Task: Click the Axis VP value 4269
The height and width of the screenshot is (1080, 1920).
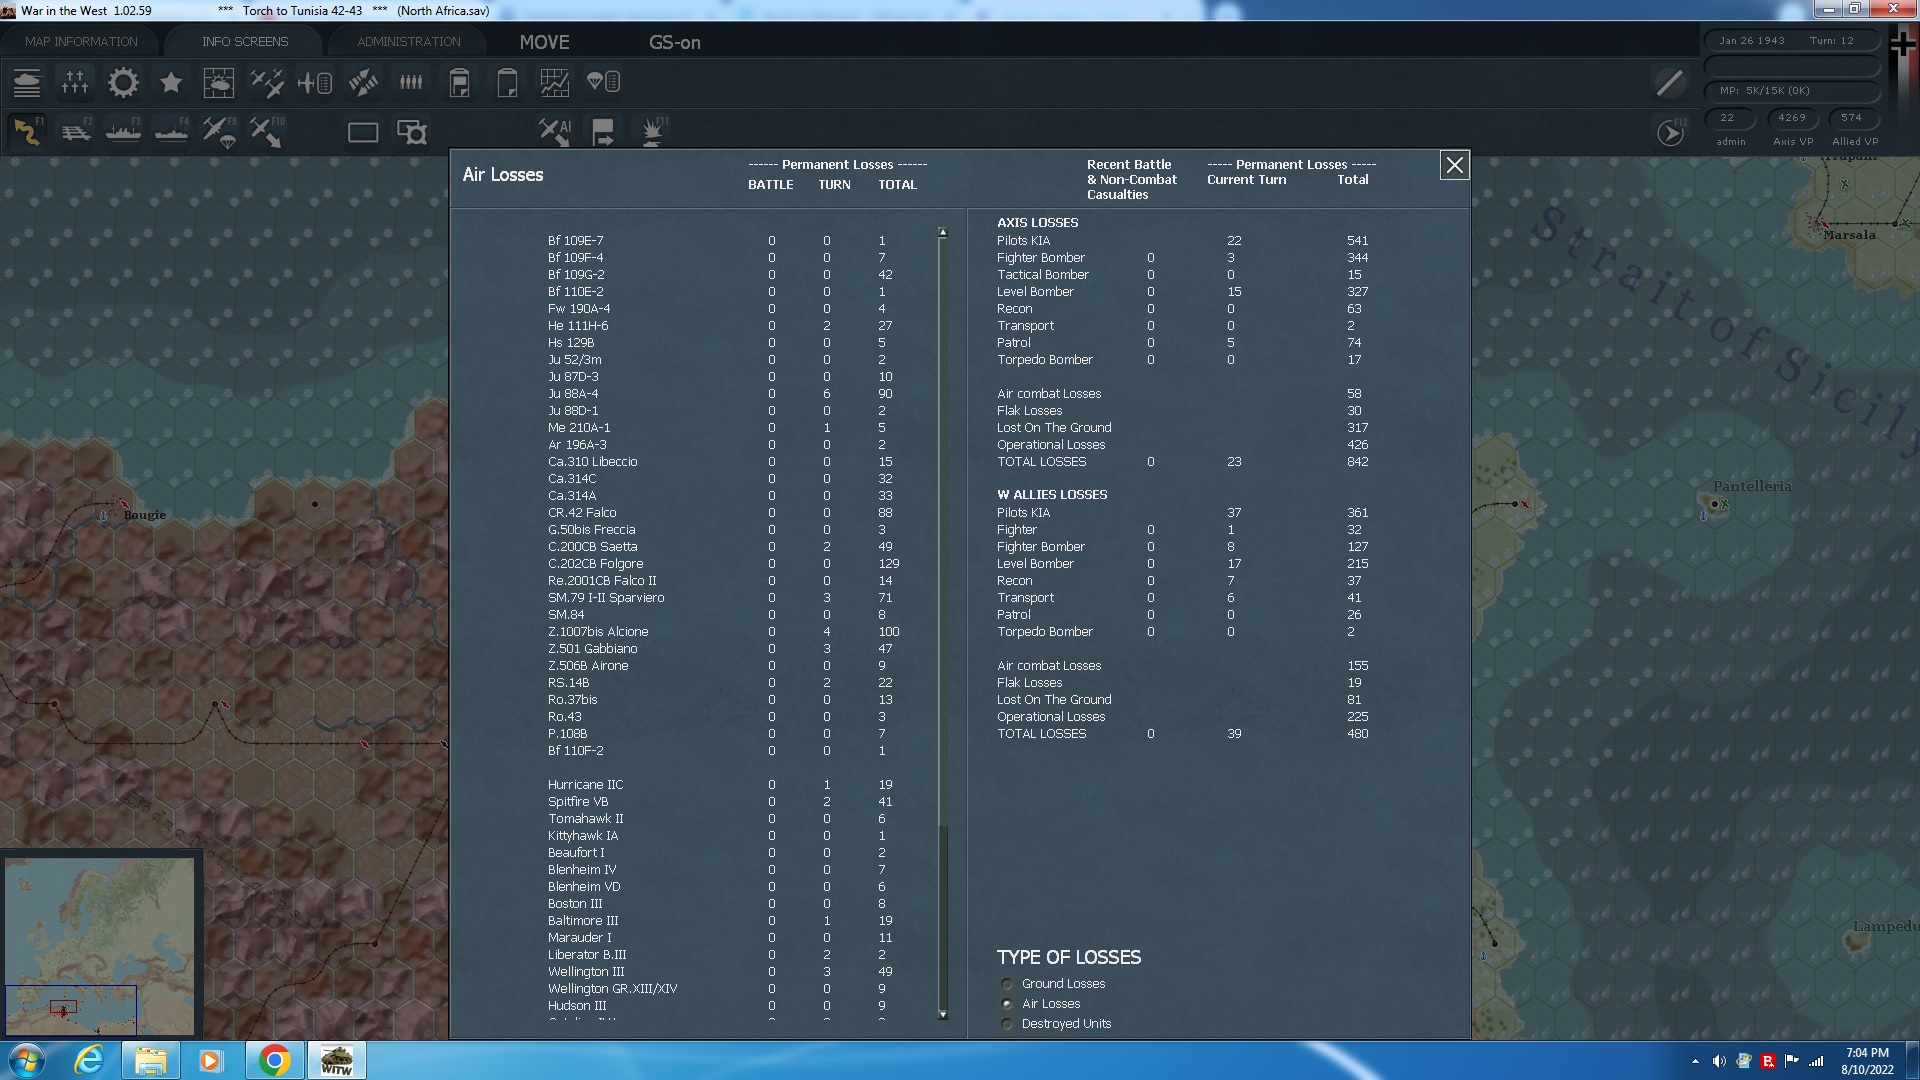Action: (x=1792, y=118)
